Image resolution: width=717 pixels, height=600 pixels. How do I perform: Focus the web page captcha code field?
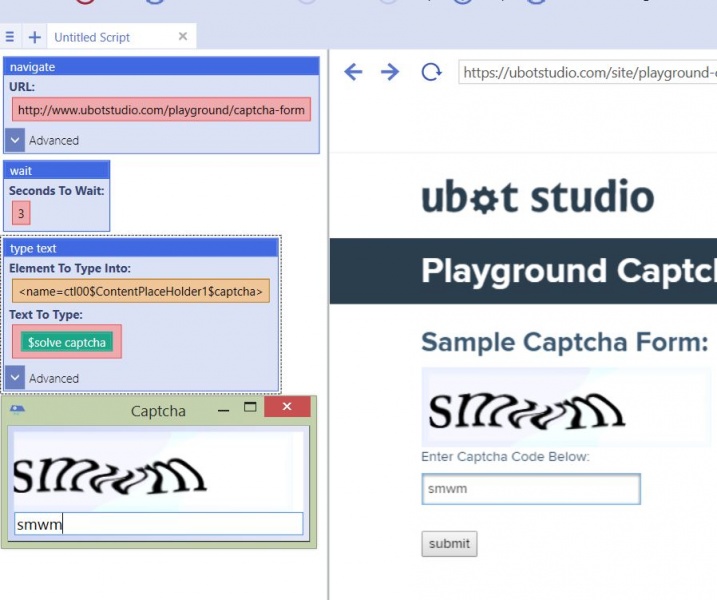531,489
